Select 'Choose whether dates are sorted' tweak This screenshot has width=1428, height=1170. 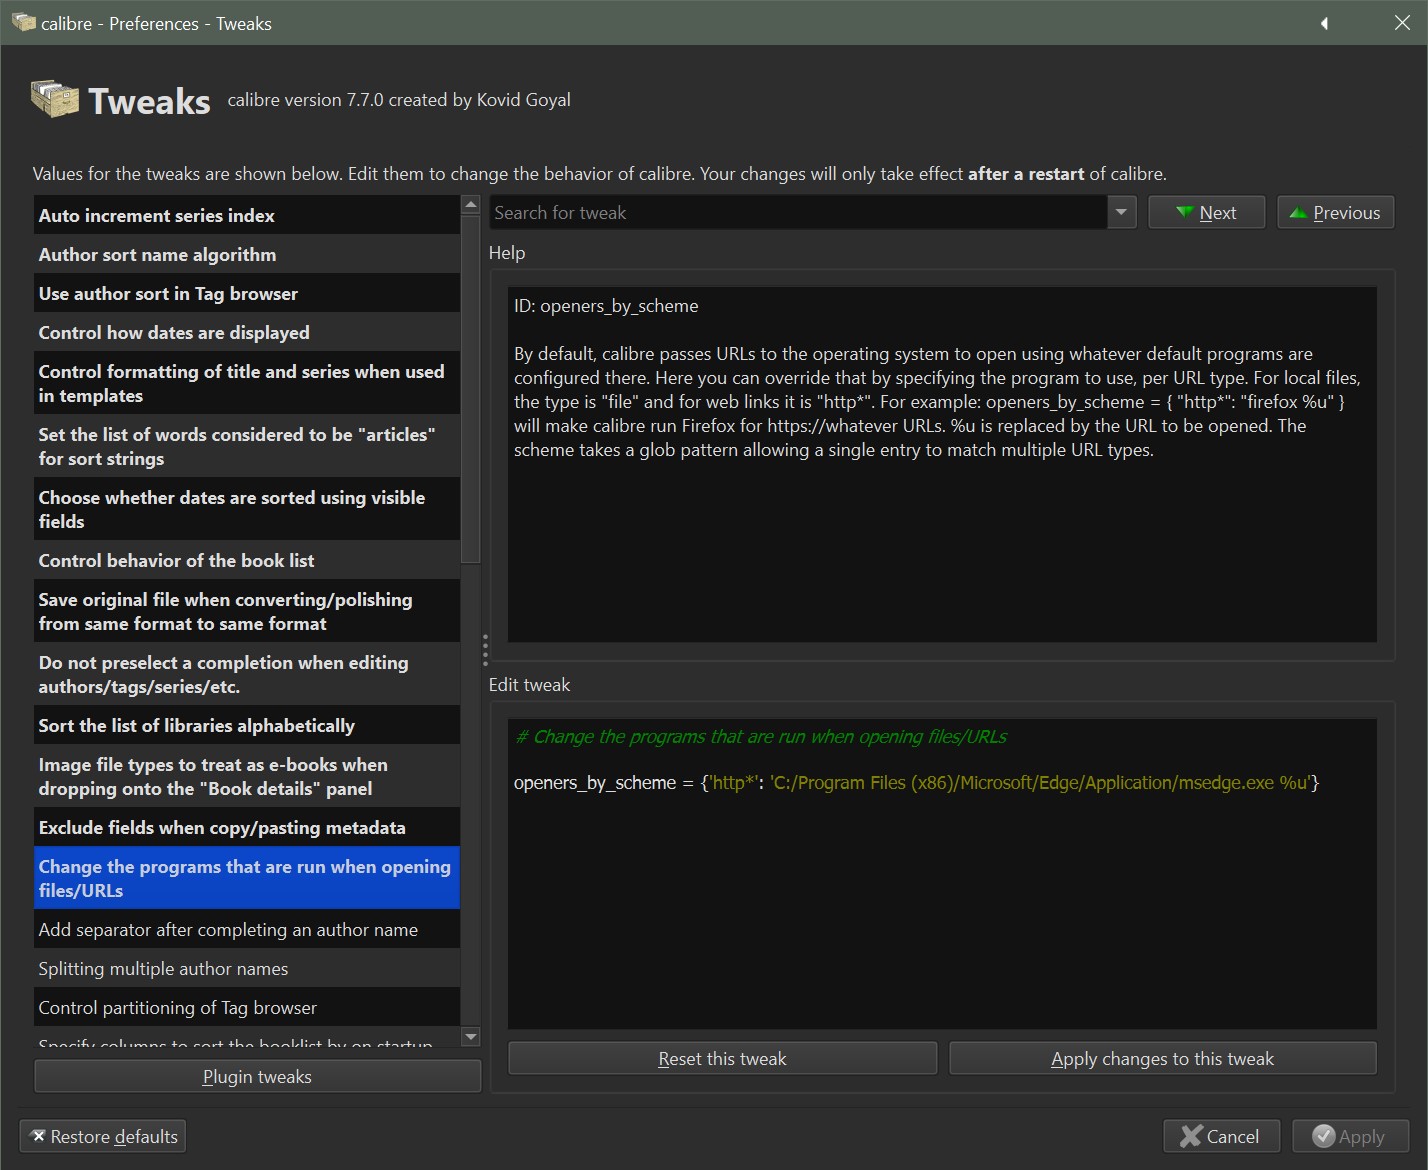coord(247,509)
